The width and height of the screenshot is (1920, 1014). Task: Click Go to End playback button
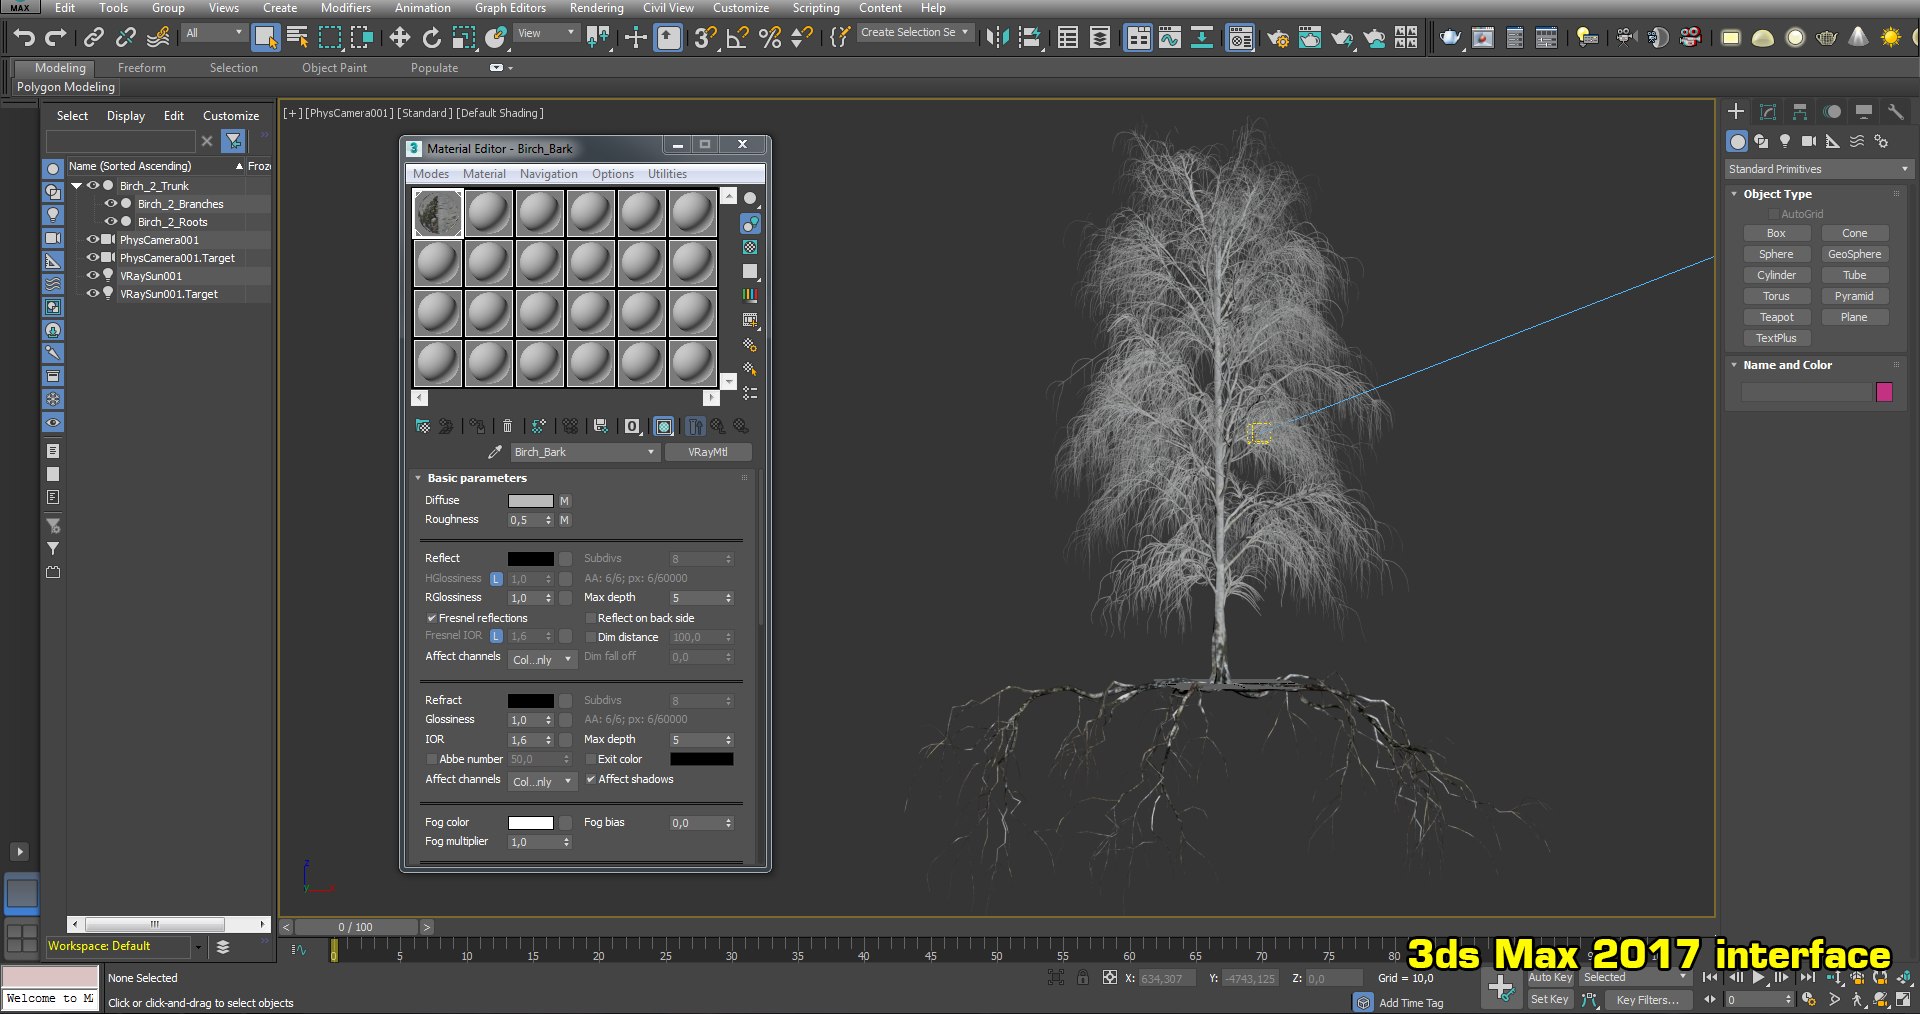coord(1808,977)
